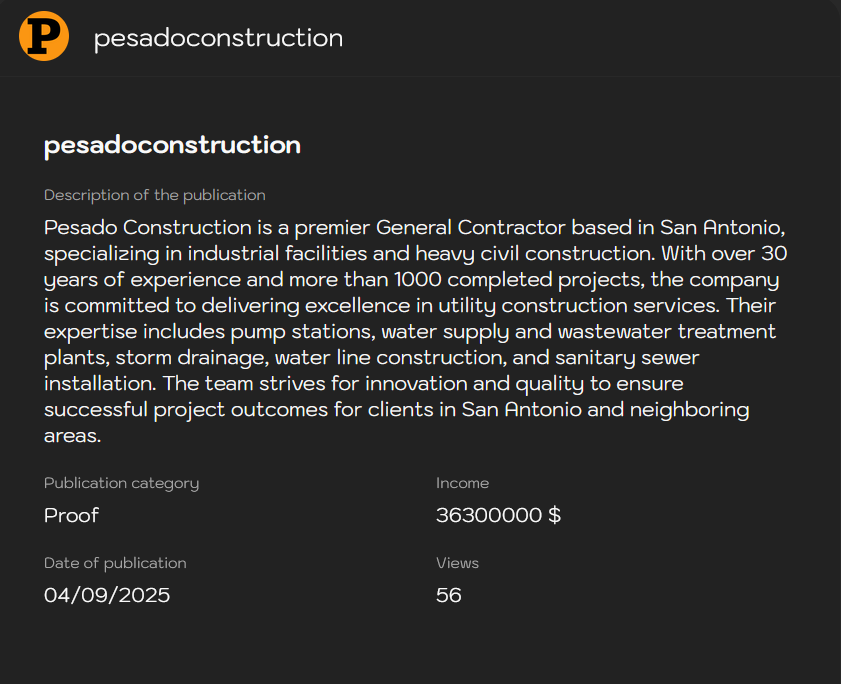Select the San Antonio mention in the description
Viewport: 841px width, 684px height.
(722, 227)
